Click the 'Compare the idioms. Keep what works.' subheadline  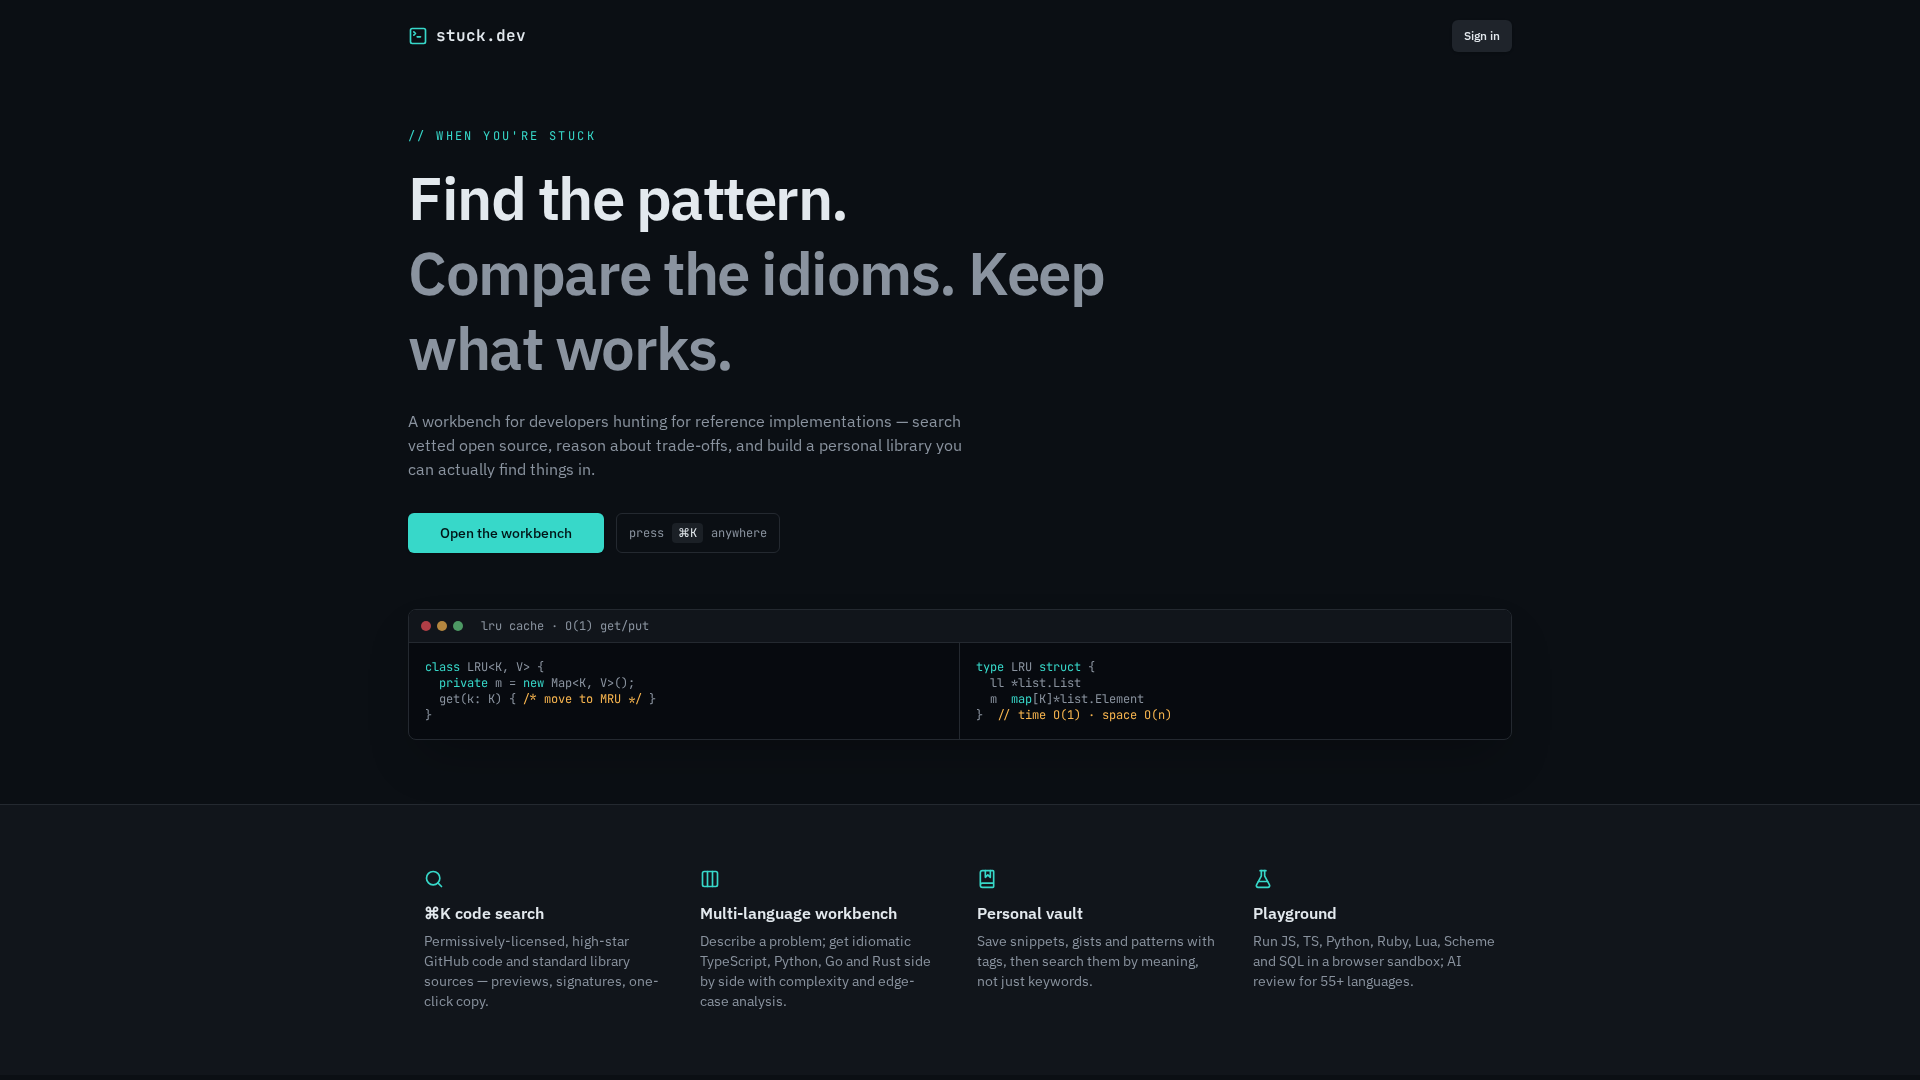tap(756, 311)
